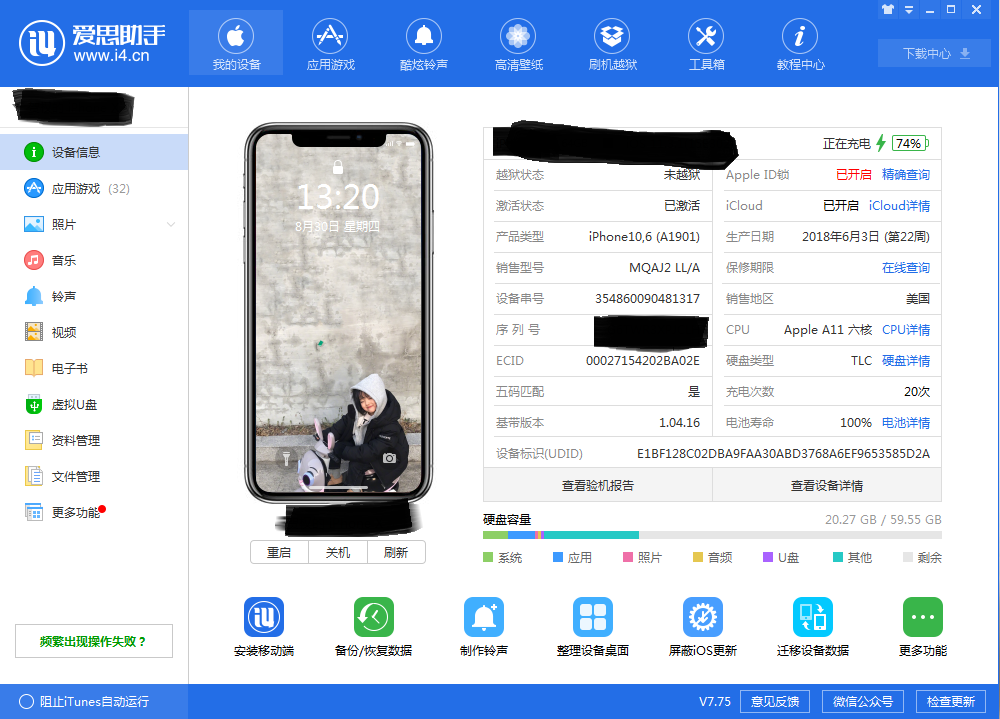Viewport: 1000px width, 719px height.
Task: Click the gray 剩余 legend swatch
Action: tap(908, 558)
